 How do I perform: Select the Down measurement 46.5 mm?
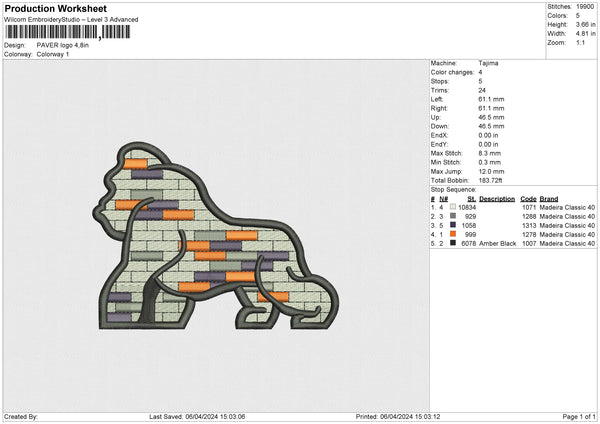click(x=491, y=126)
